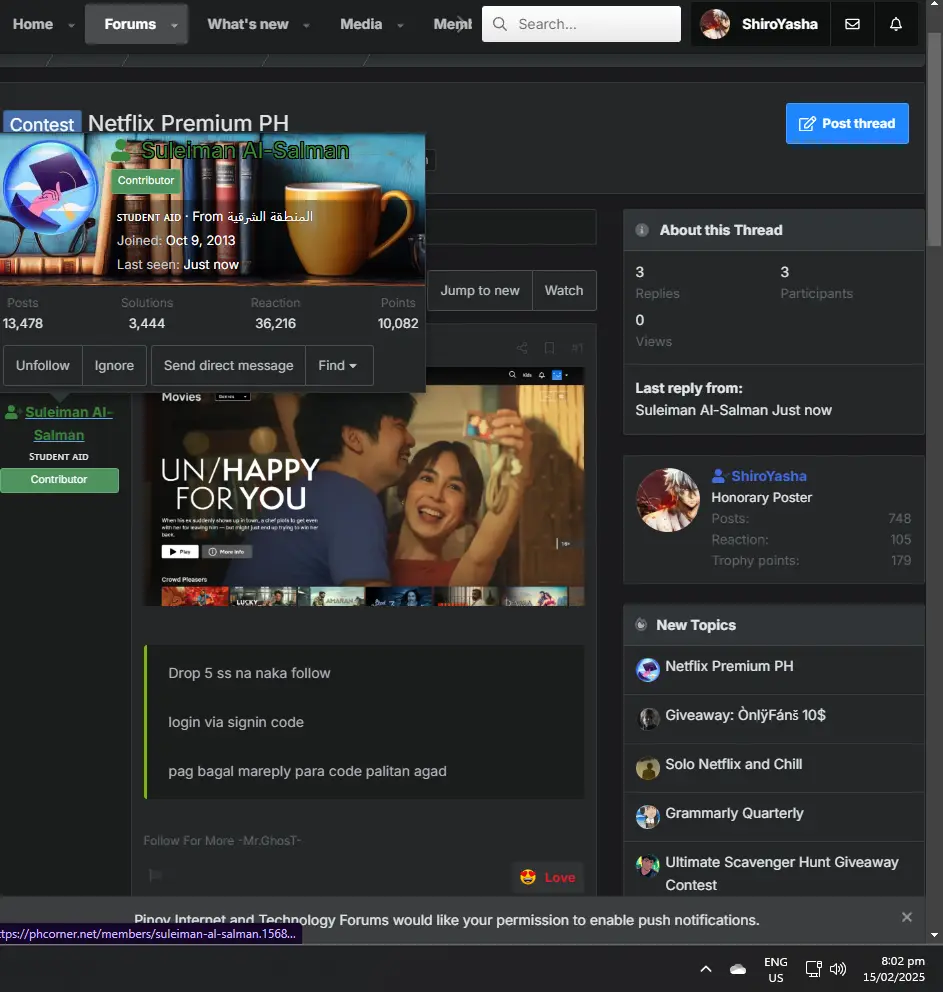Open the Media navigation tab
The image size is (943, 992).
click(x=361, y=24)
